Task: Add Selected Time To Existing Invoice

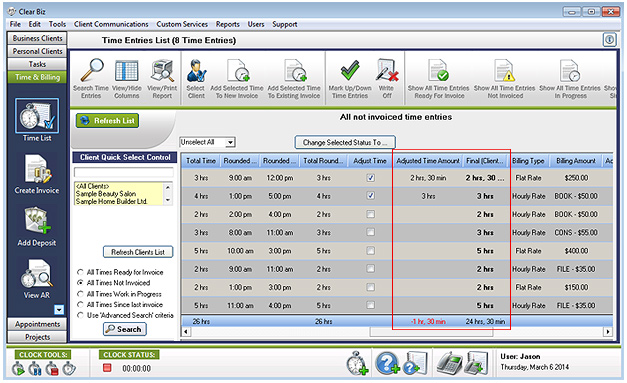Action: point(294,79)
